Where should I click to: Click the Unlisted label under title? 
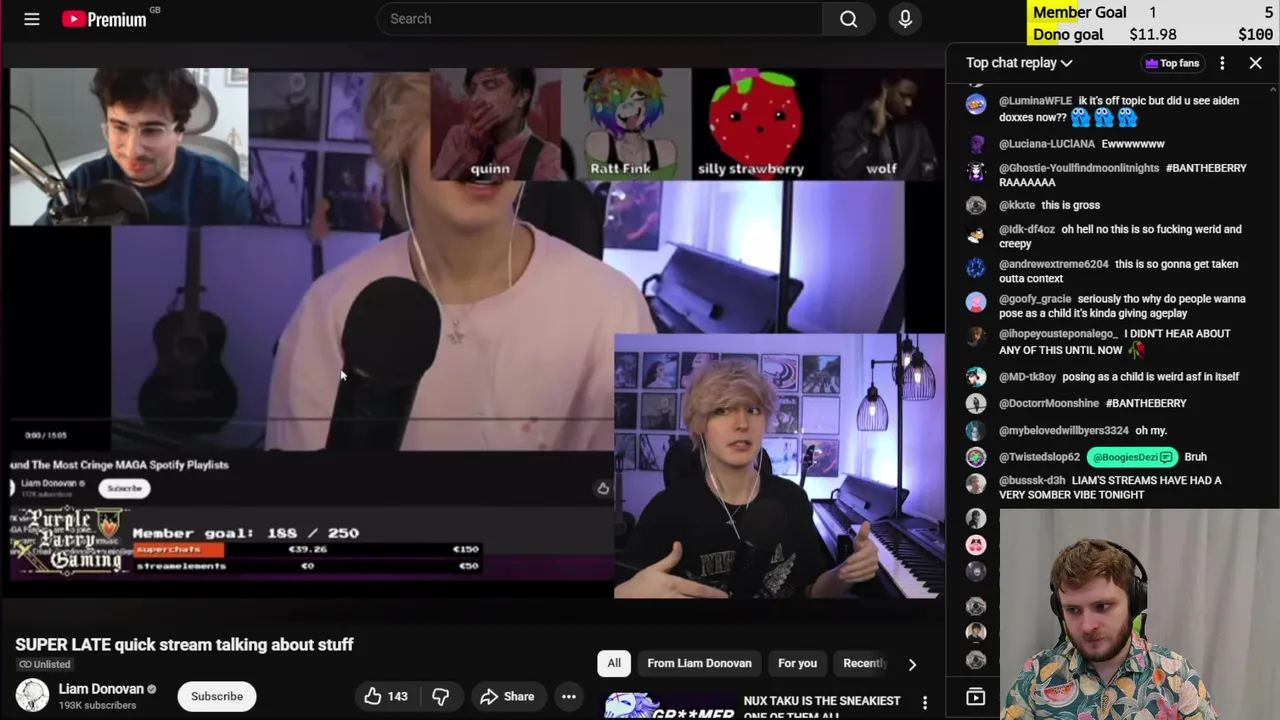coord(44,664)
